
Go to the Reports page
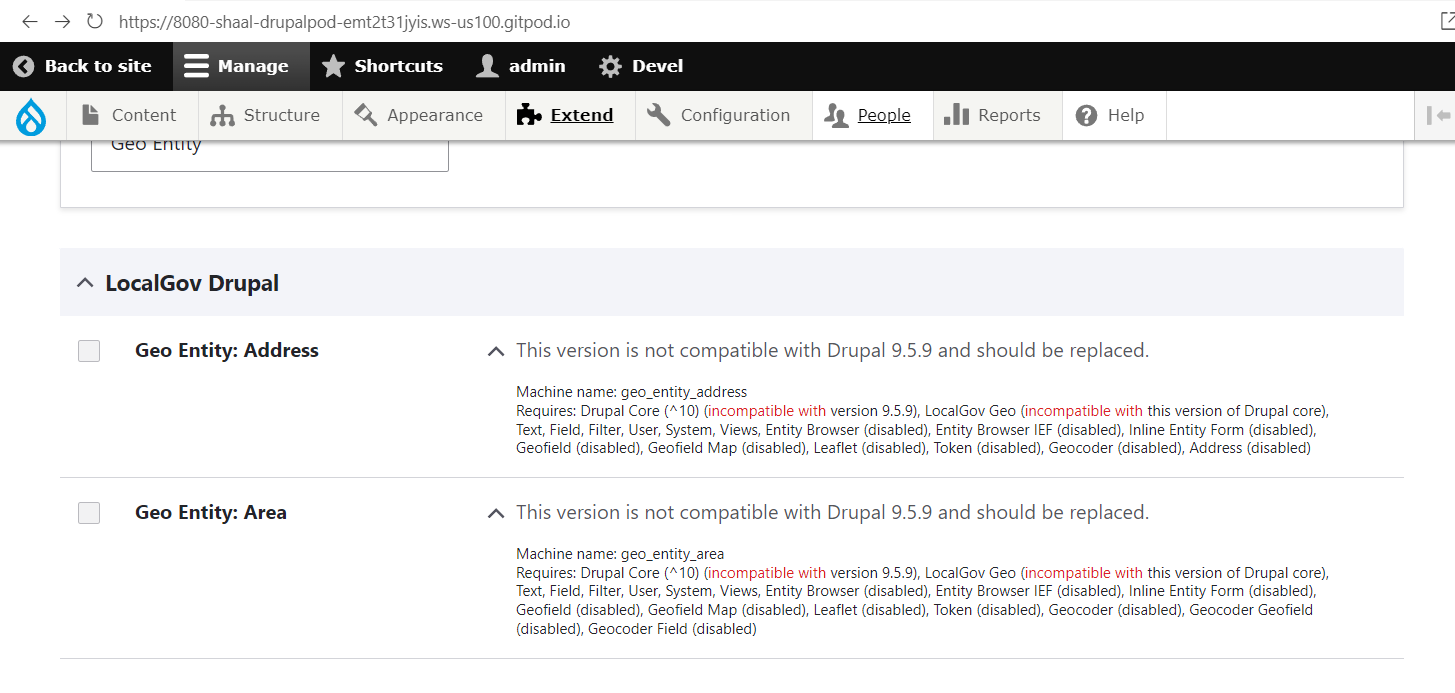pos(993,116)
